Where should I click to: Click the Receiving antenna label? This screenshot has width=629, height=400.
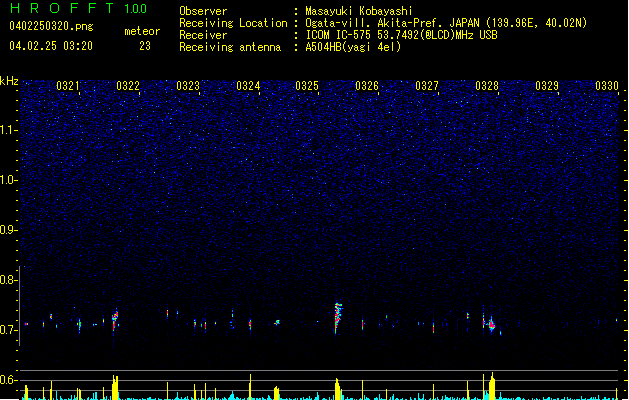230,47
